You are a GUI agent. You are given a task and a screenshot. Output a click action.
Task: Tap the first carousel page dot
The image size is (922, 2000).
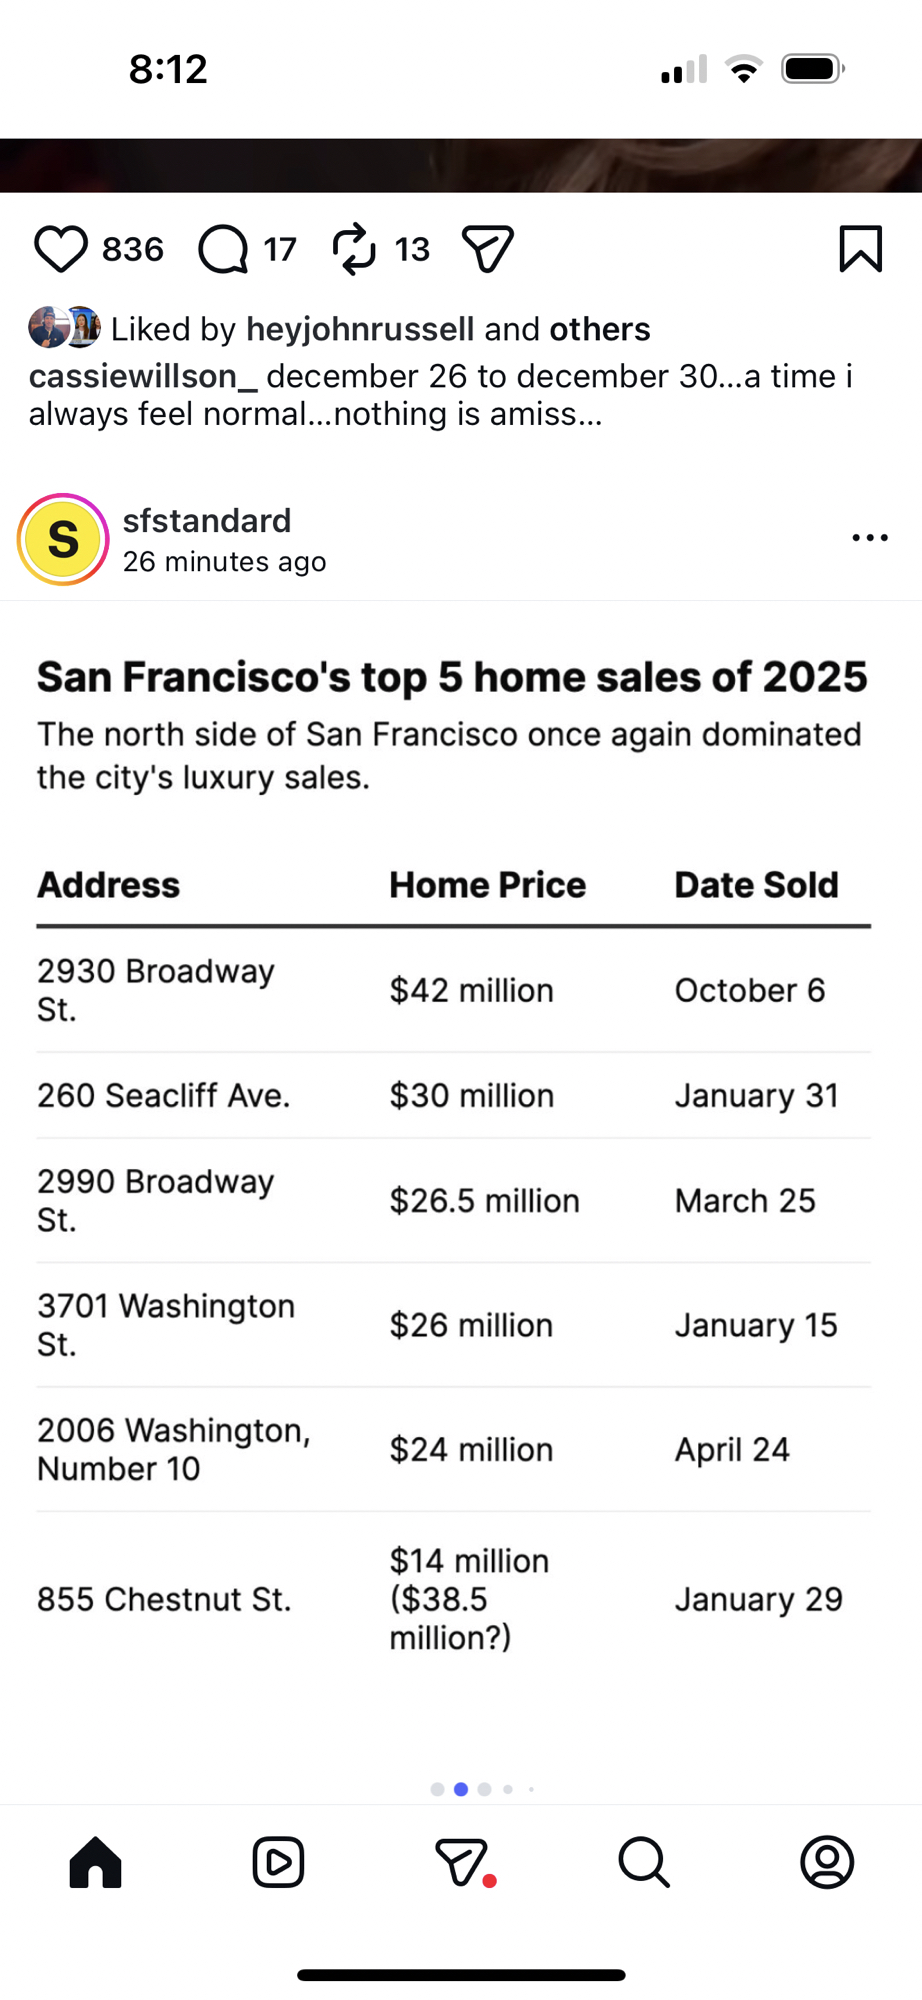(437, 1789)
